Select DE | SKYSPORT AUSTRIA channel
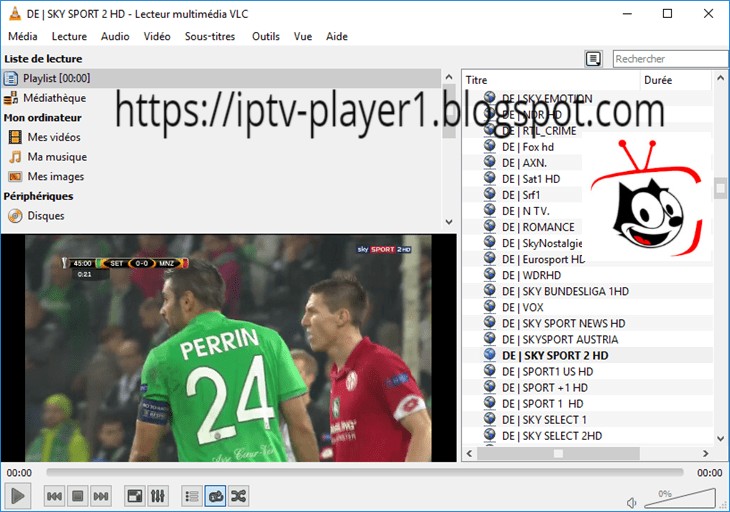The image size is (730, 512). 560,340
